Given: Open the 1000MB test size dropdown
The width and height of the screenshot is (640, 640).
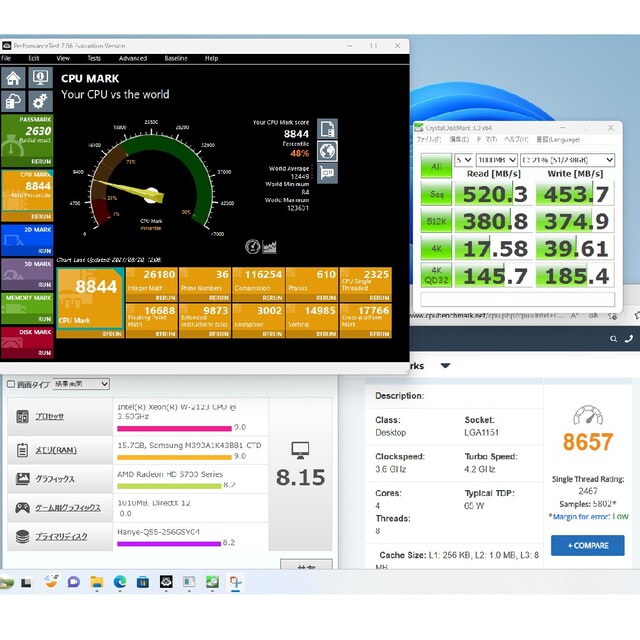Looking at the screenshot, I should tap(497, 160).
